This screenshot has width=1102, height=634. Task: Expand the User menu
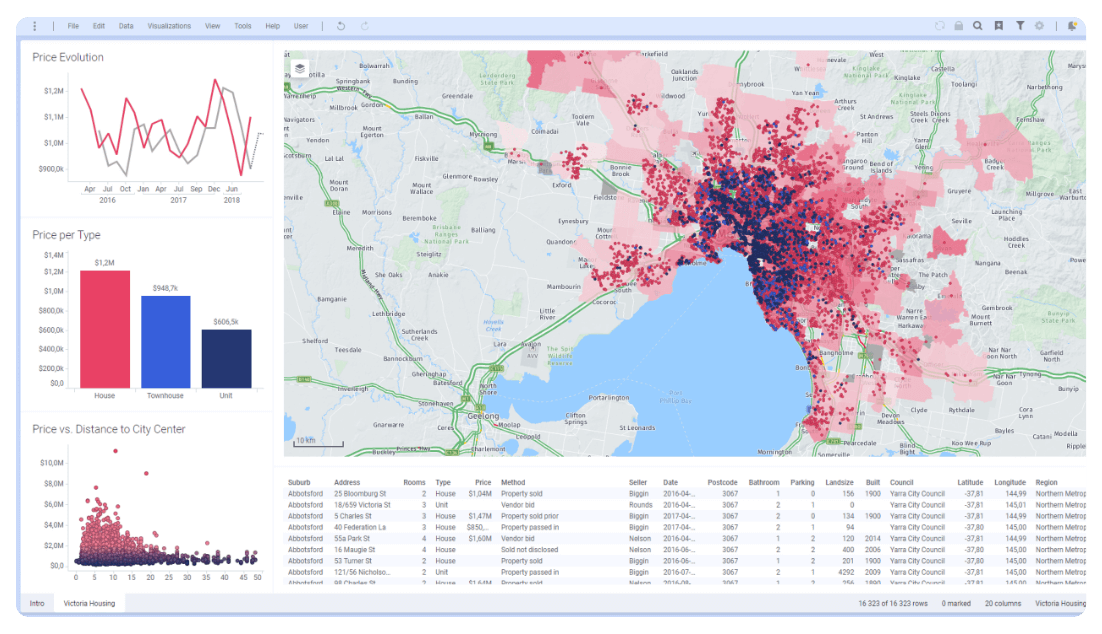(x=301, y=26)
